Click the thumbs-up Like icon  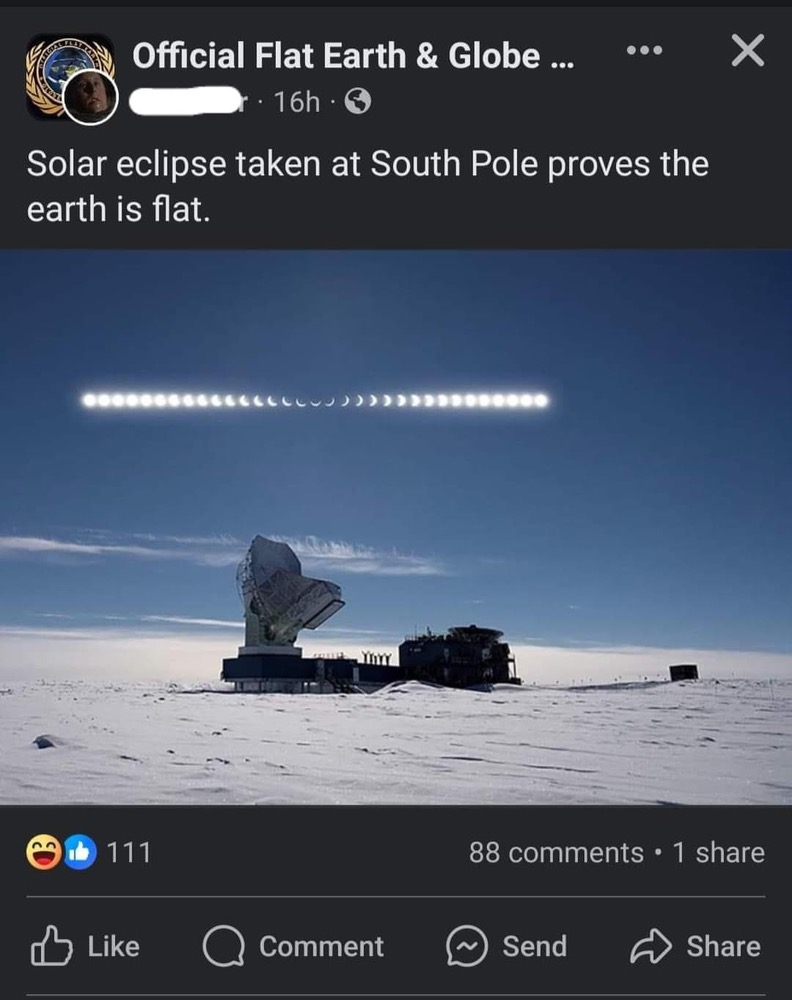click(x=52, y=945)
